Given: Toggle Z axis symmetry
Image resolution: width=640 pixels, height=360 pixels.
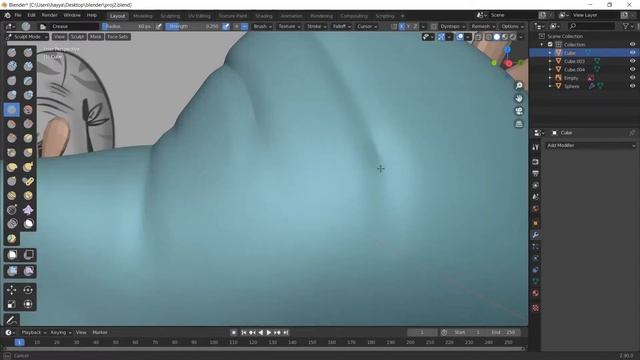Looking at the screenshot, I should [415, 26].
